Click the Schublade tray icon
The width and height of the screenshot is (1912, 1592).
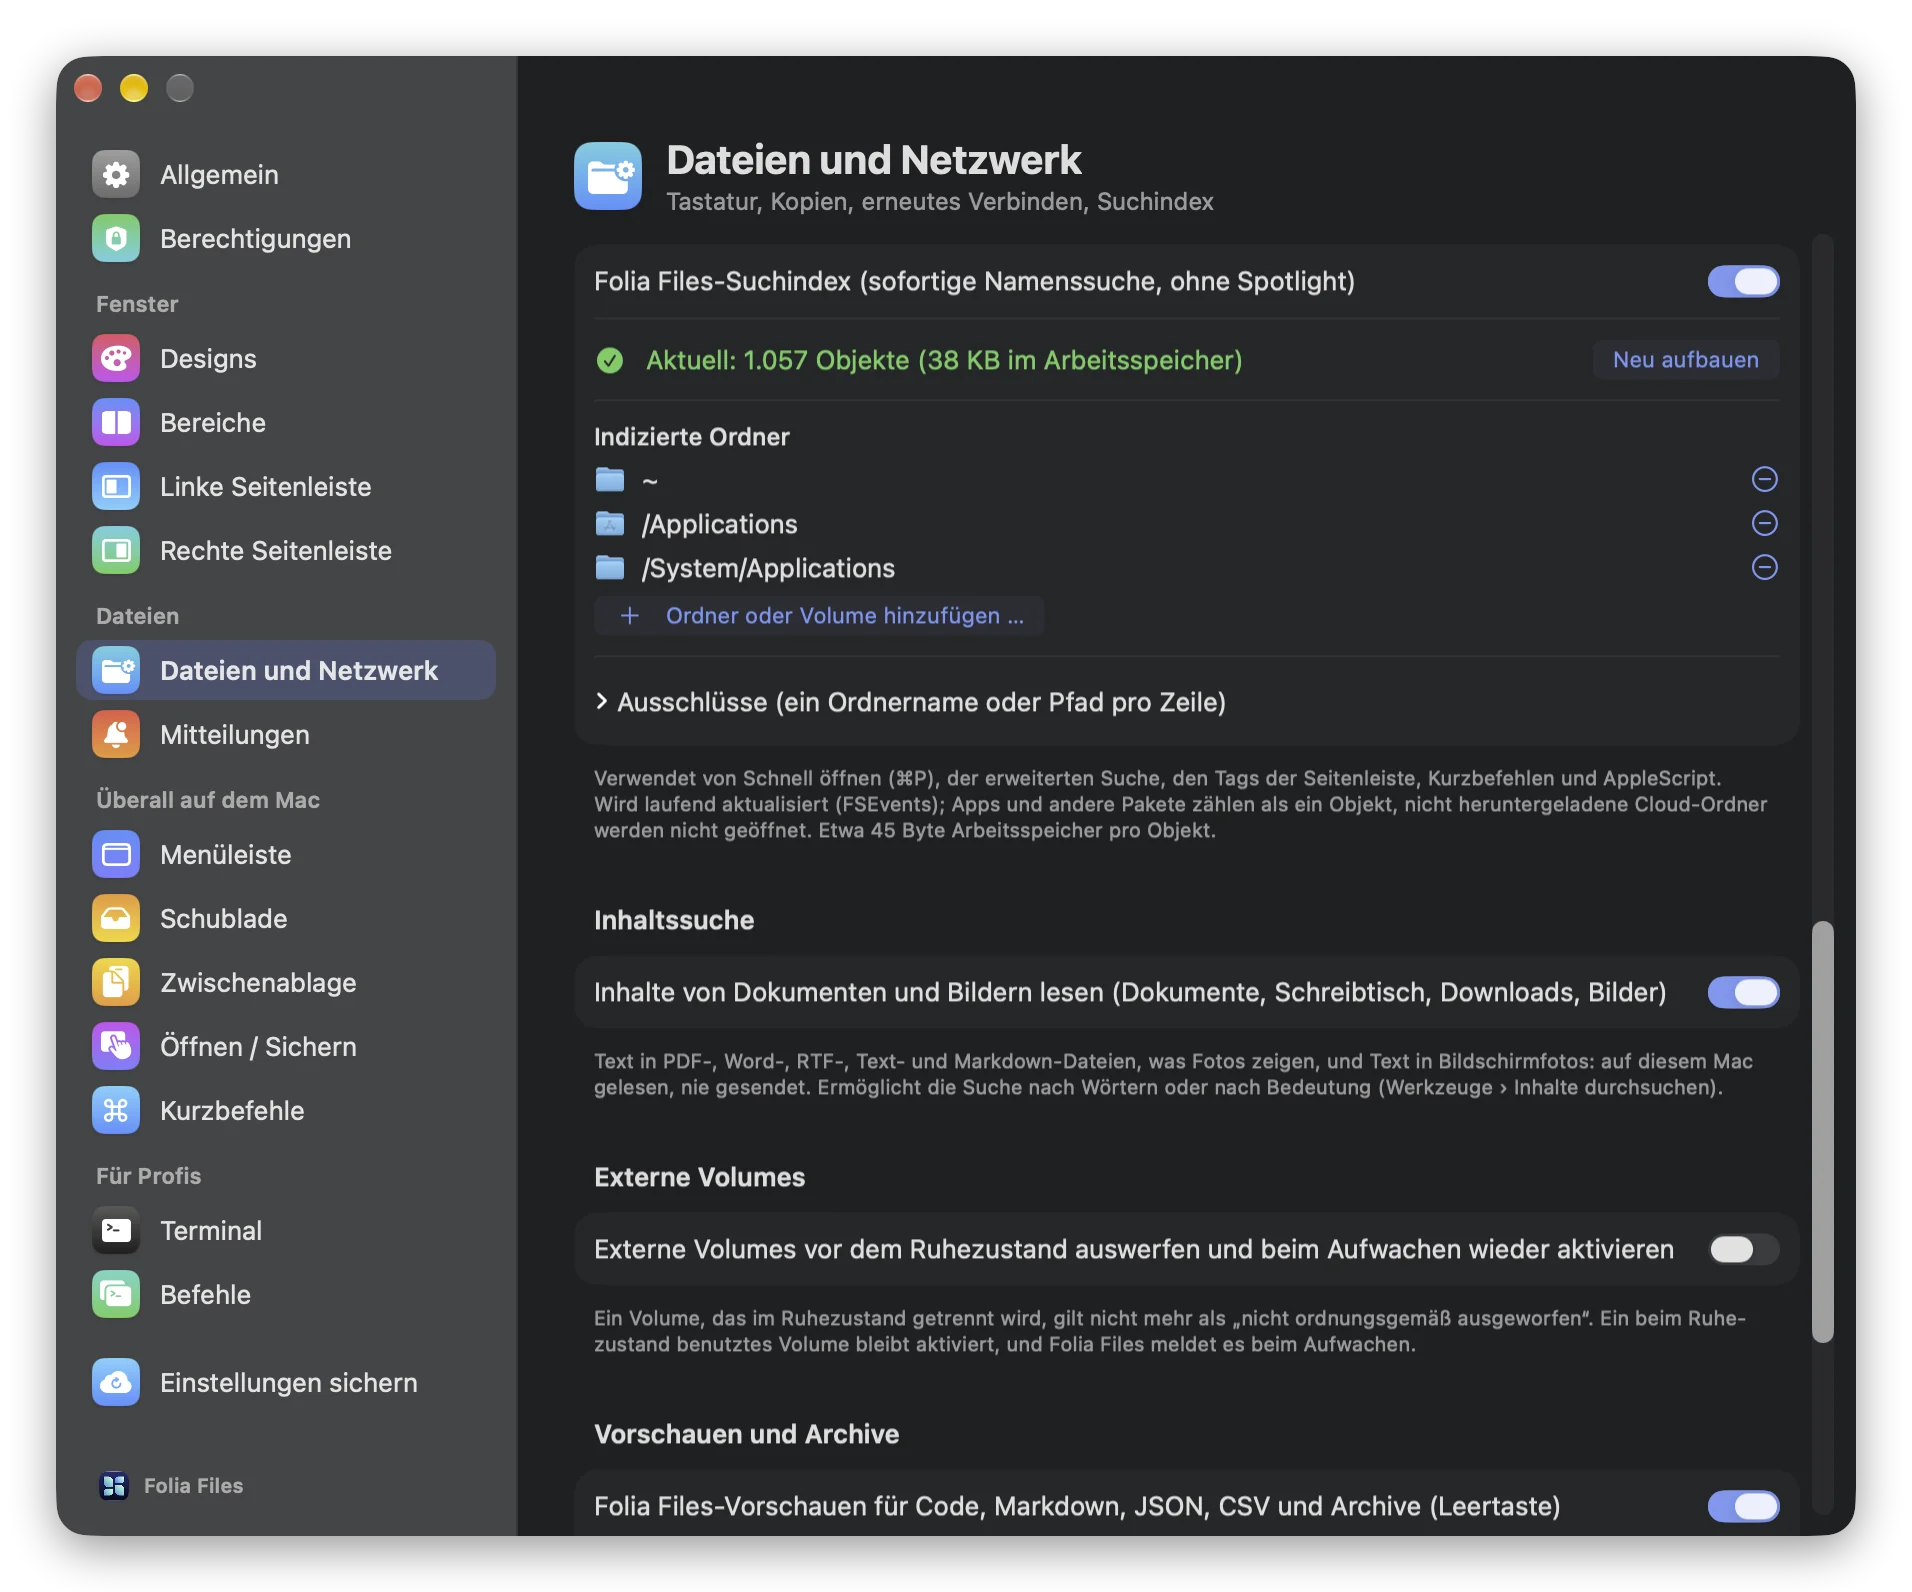[x=116, y=919]
